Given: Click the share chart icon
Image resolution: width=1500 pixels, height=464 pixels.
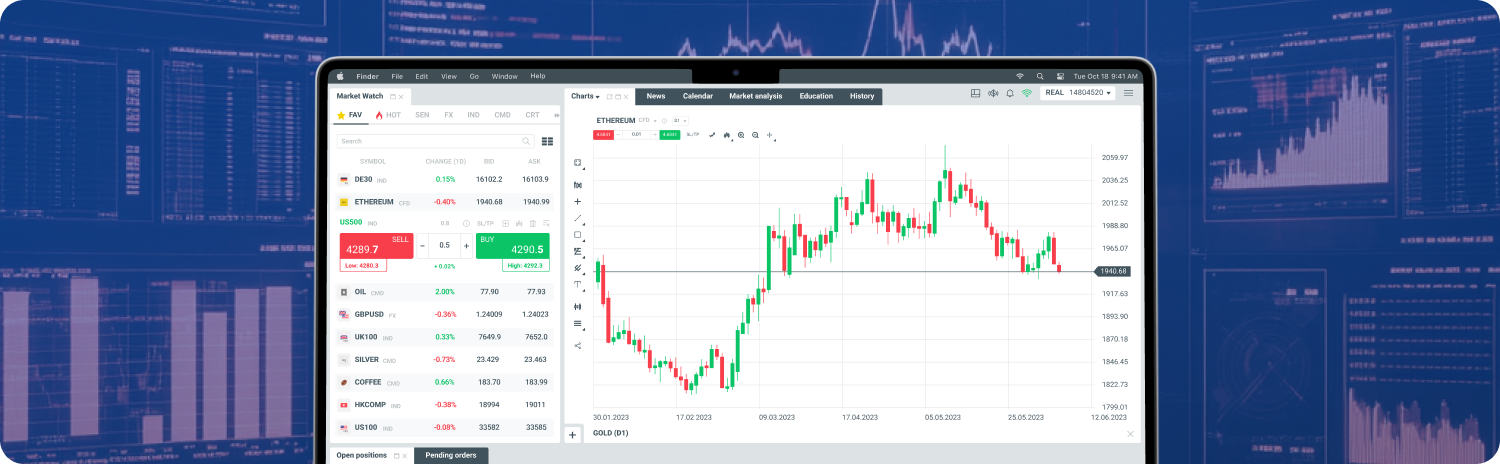Looking at the screenshot, I should [x=577, y=345].
